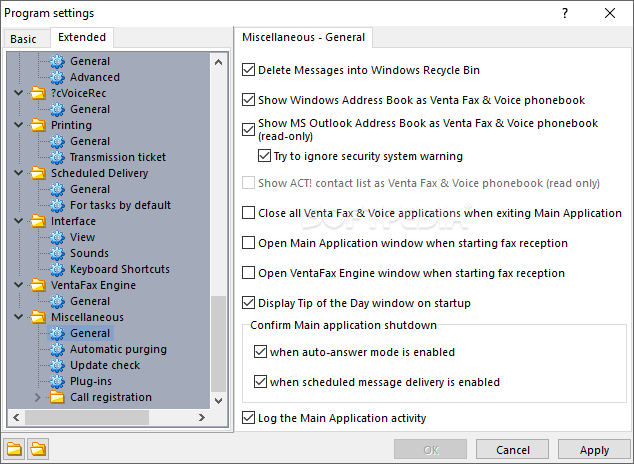The width and height of the screenshot is (634, 464).
Task: Click the help question mark in title bar
Action: (x=565, y=13)
